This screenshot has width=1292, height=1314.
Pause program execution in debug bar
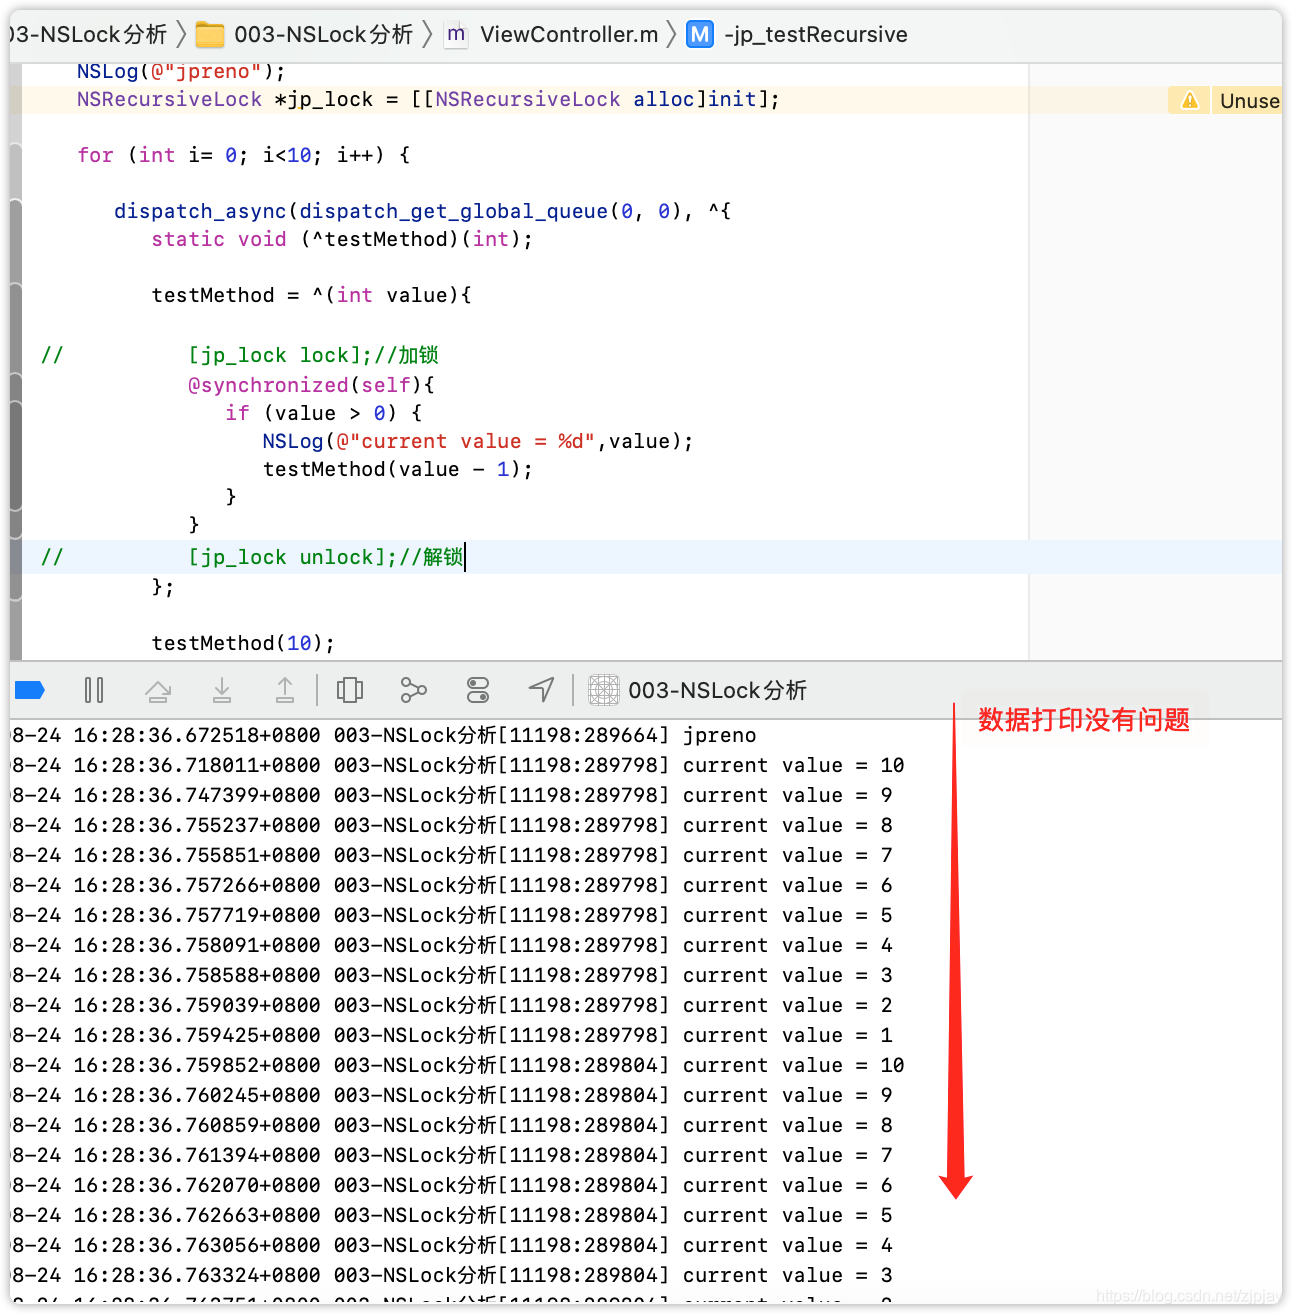(94, 690)
